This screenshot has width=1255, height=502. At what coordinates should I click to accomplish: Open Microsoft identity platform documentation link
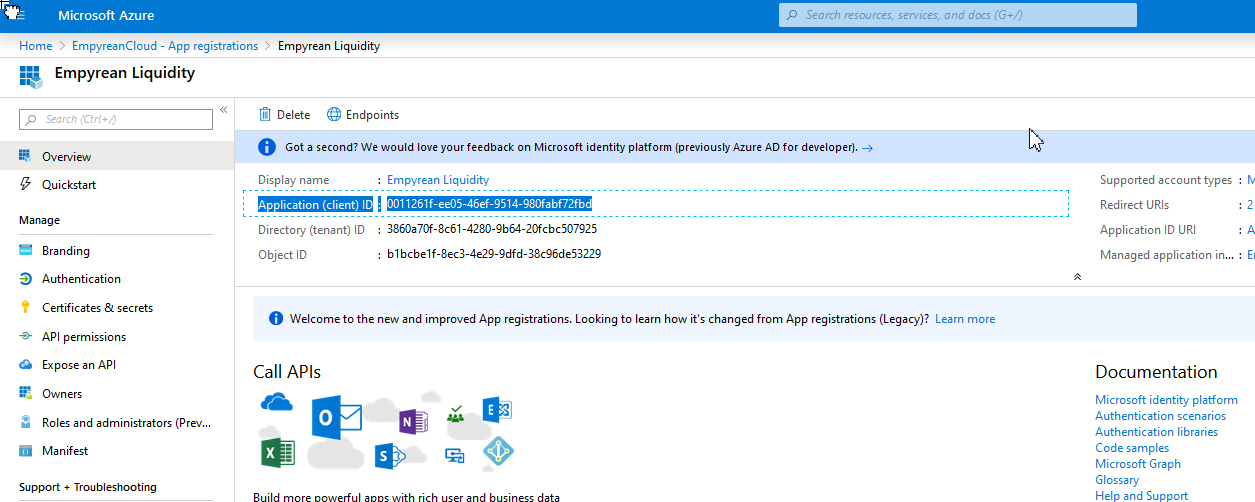pyautogui.click(x=1166, y=400)
